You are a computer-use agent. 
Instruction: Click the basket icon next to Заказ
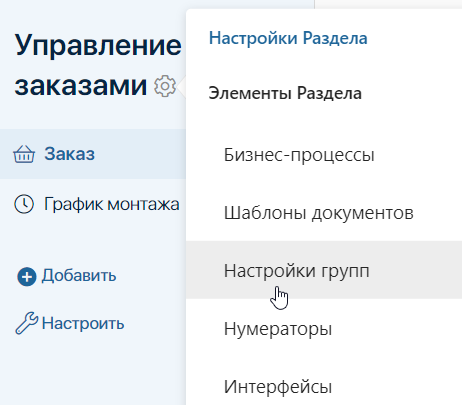24,154
